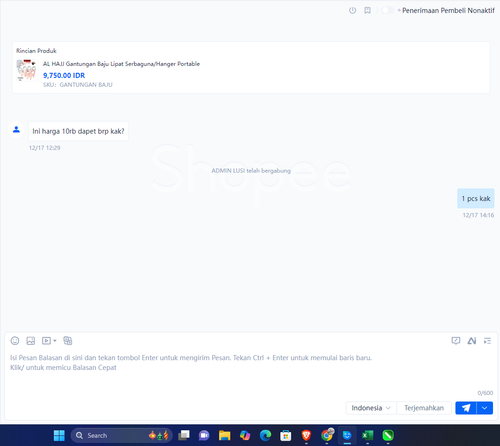Open Microsoft Store from taskbar
The height and width of the screenshot is (446, 500).
[286, 435]
